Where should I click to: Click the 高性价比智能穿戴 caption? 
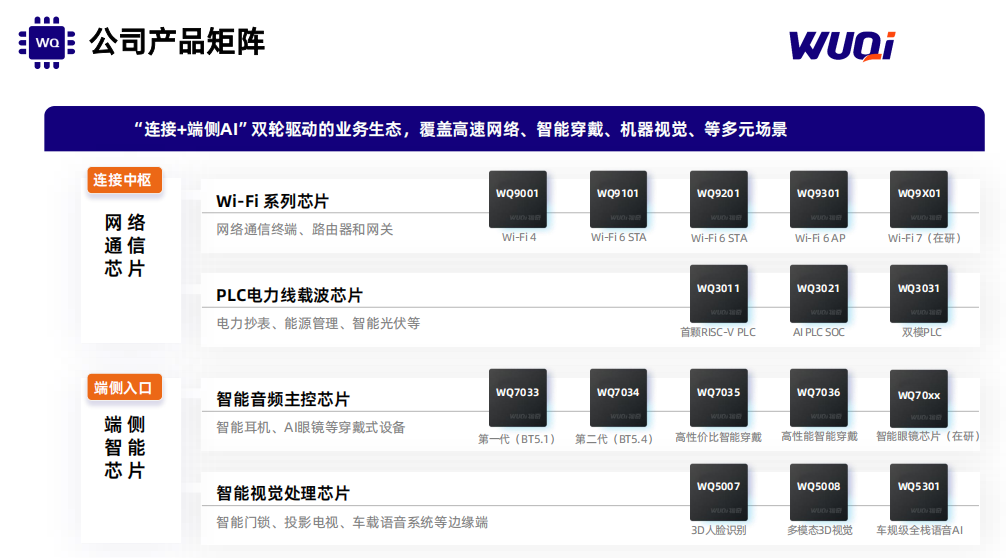pos(719,437)
